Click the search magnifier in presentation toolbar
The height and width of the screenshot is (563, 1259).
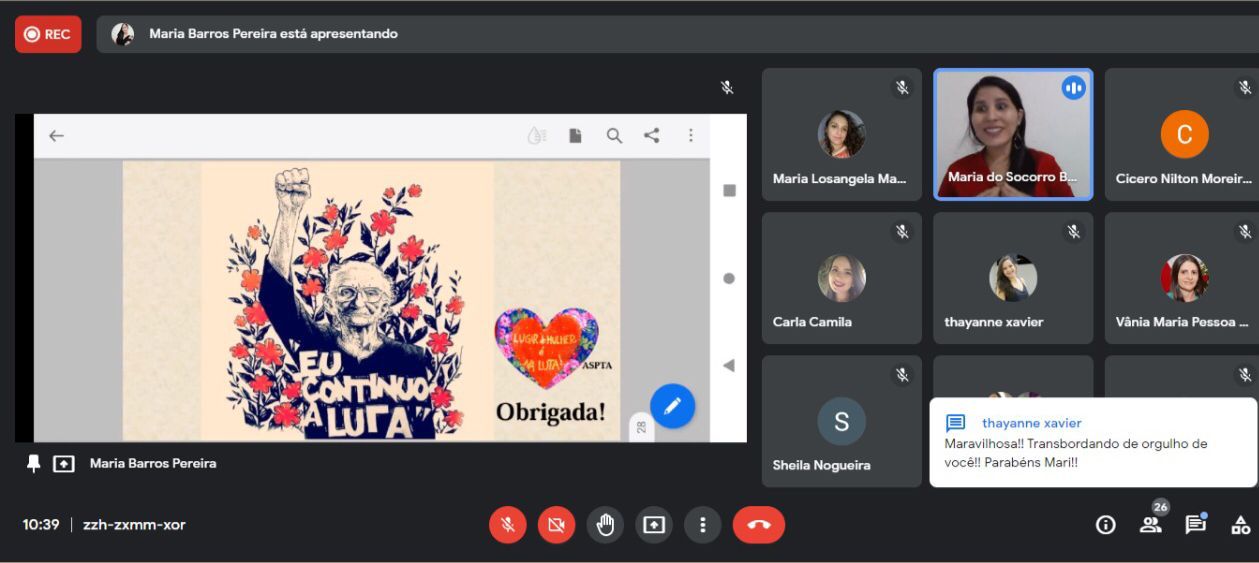coord(614,136)
